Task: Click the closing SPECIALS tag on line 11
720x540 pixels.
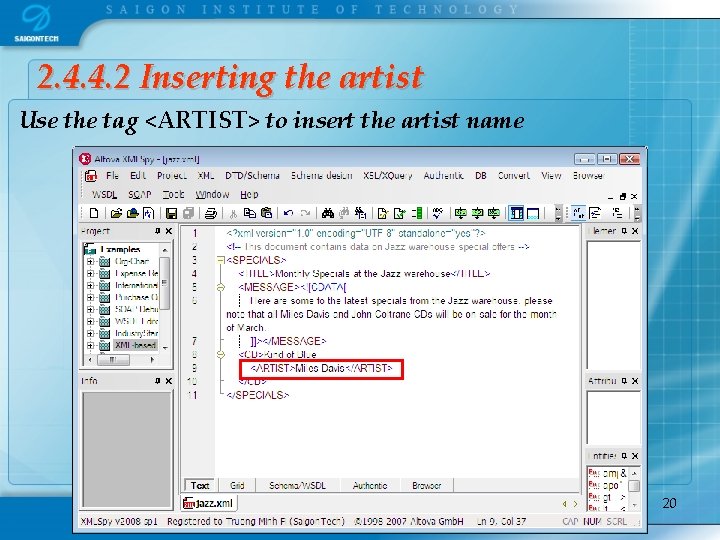Action: tap(258, 395)
